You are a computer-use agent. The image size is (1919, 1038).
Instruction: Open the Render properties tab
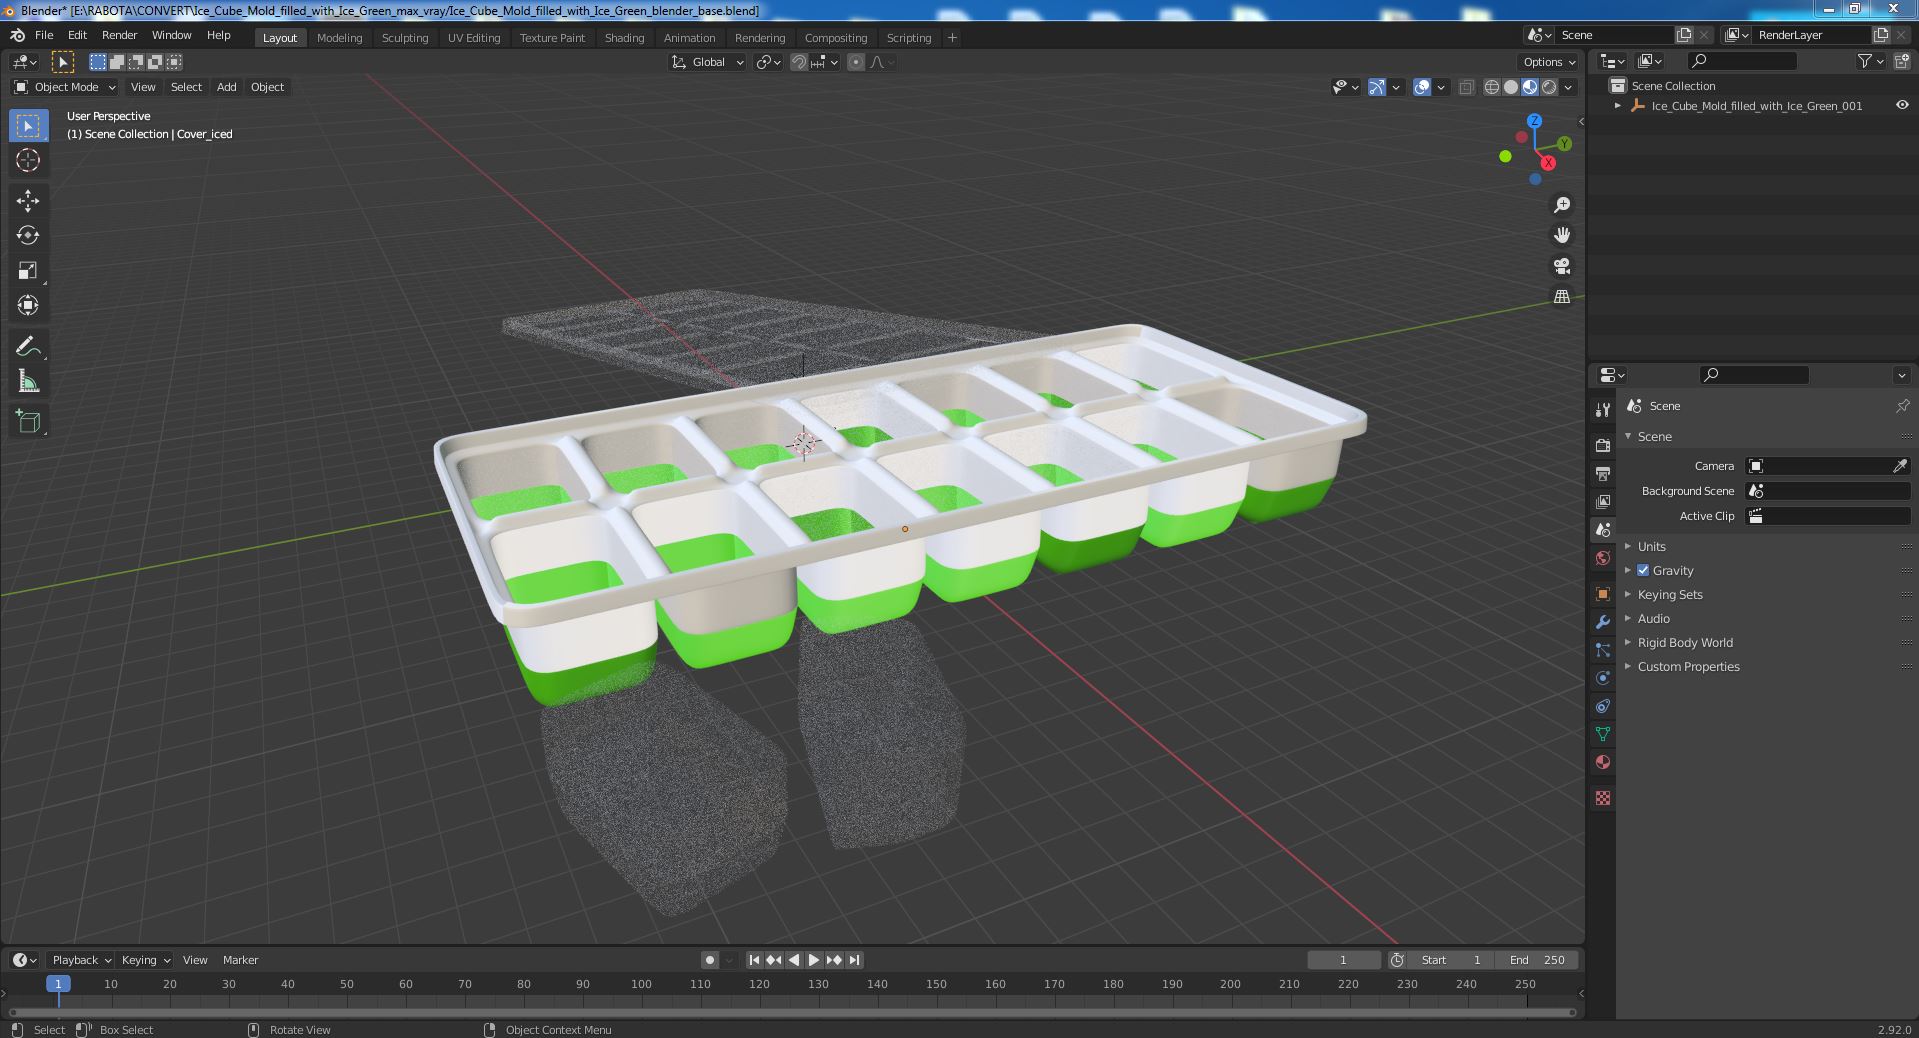(x=1603, y=445)
